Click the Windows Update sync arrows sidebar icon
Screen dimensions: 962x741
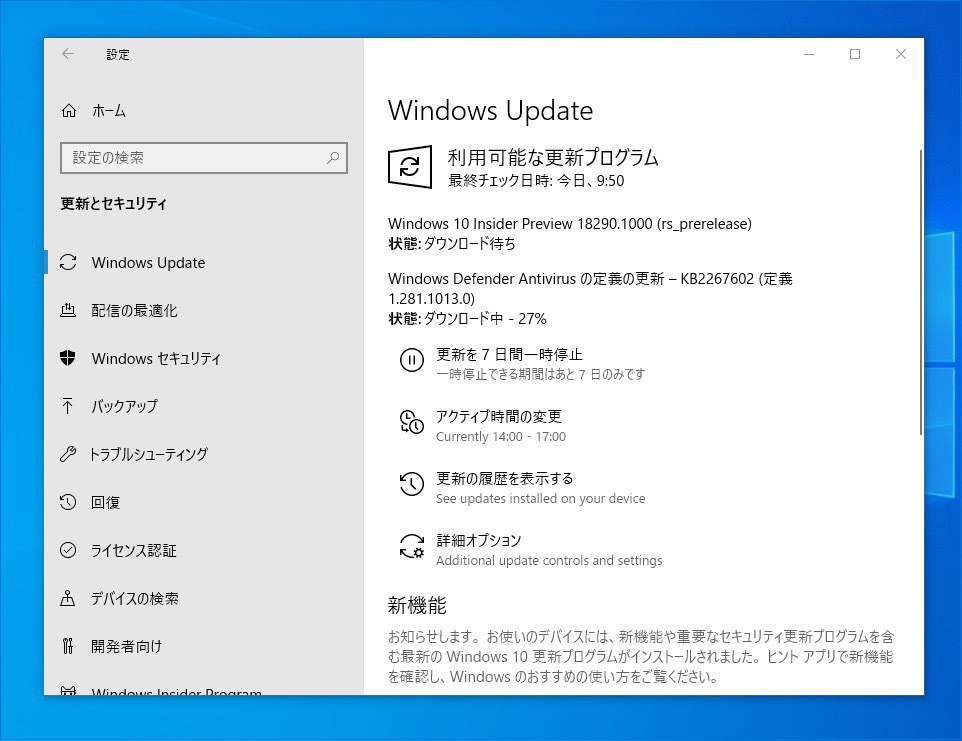[x=68, y=263]
